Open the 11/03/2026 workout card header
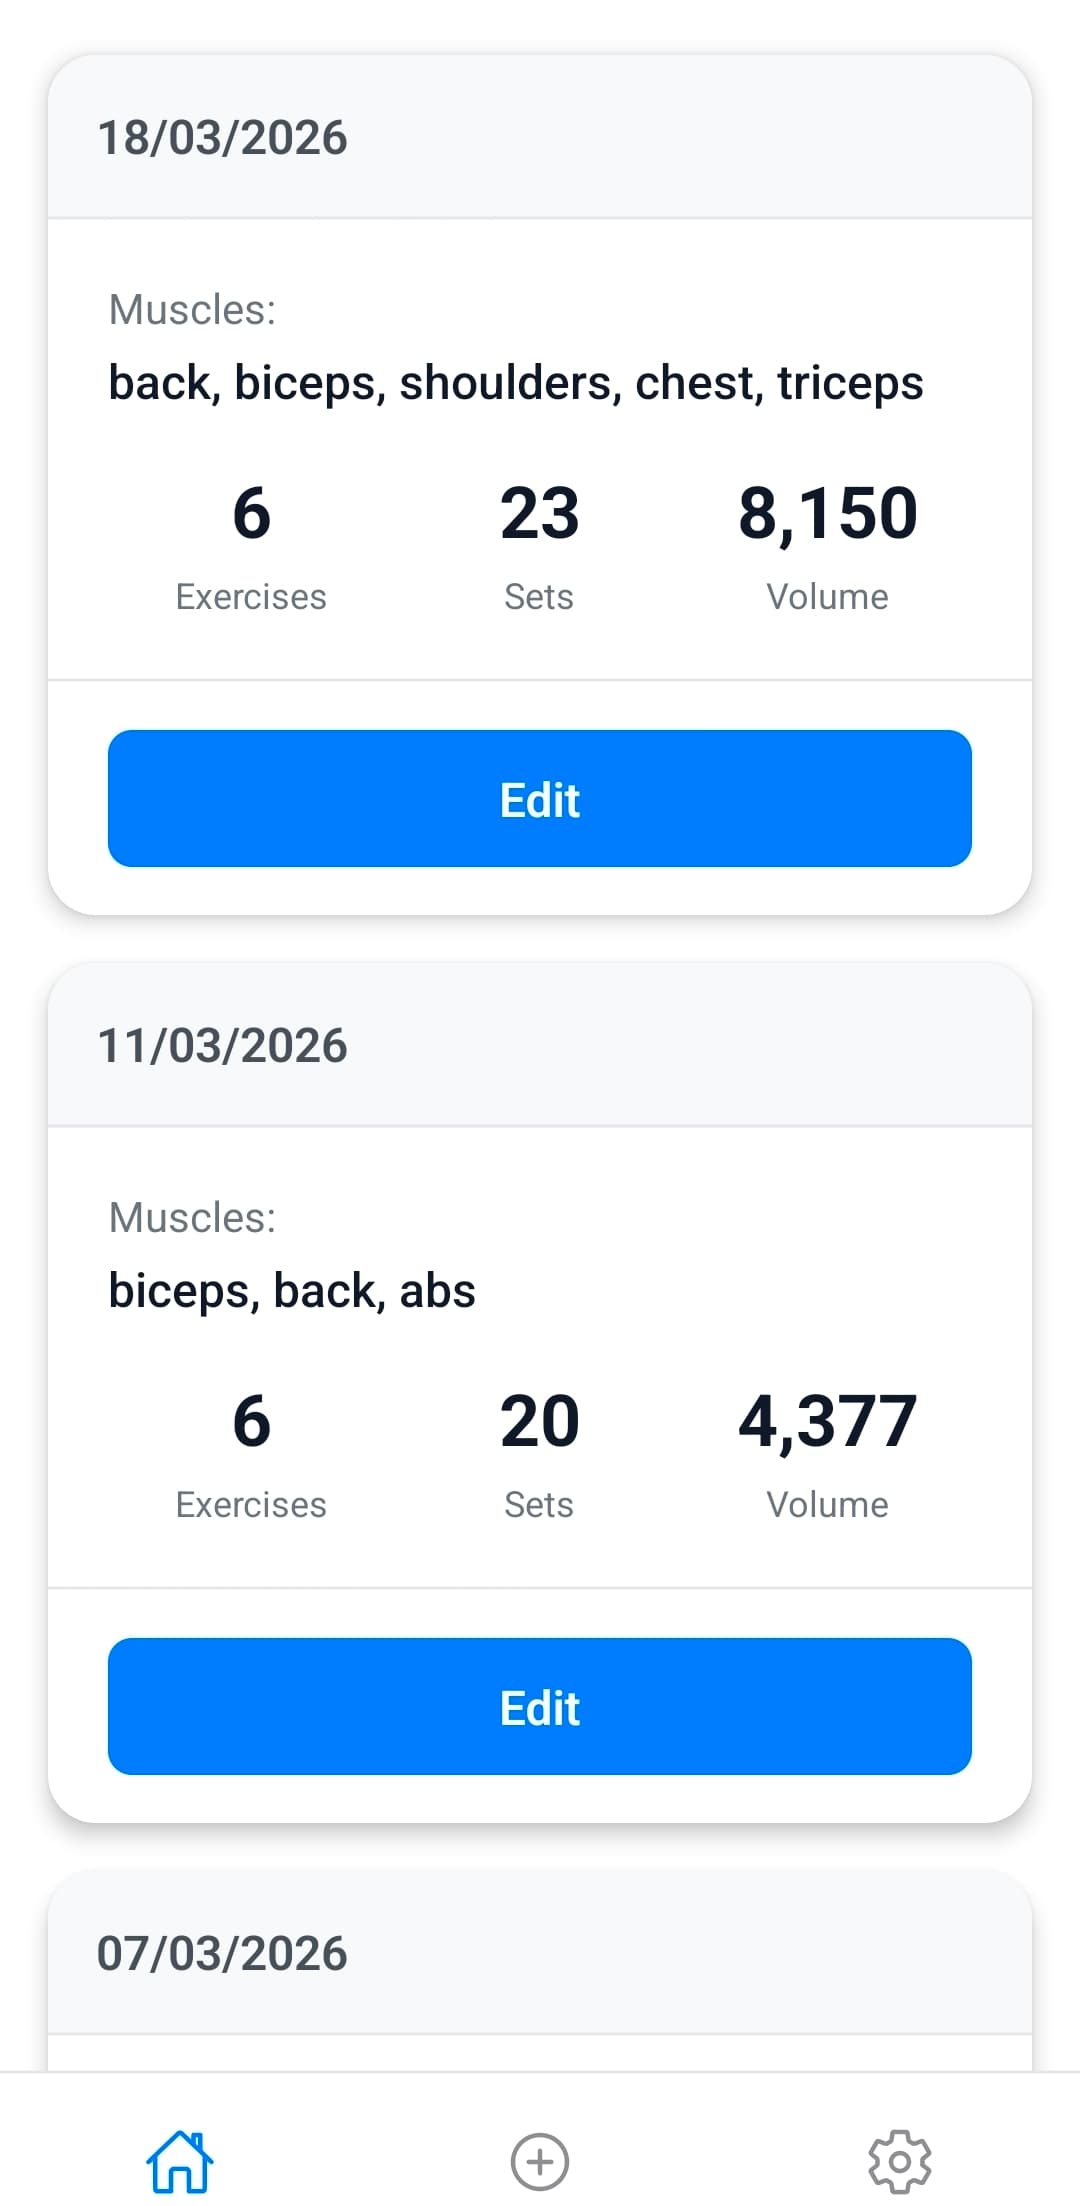 point(222,1044)
